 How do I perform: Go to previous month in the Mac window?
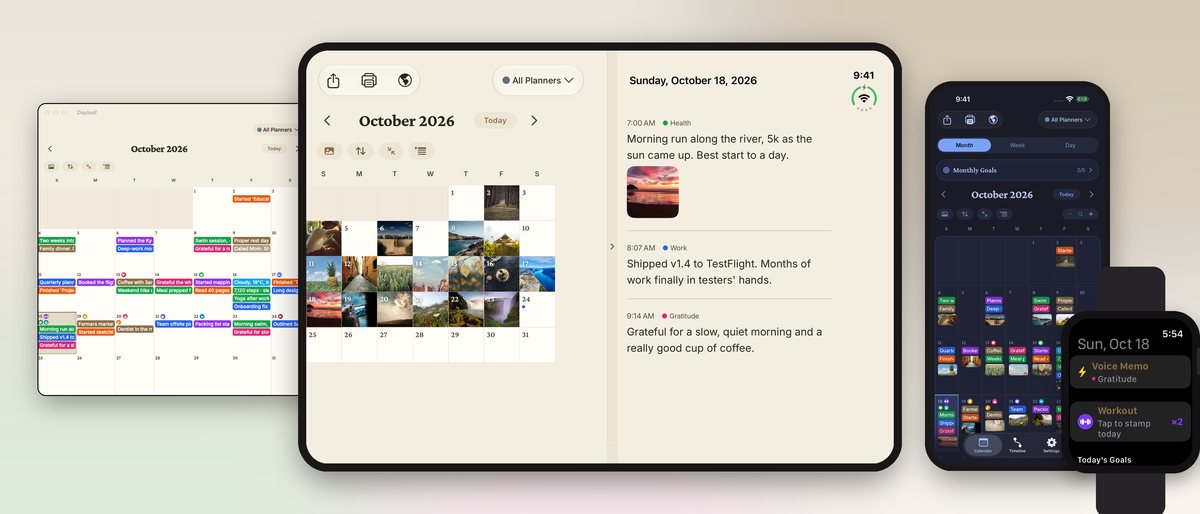click(50, 149)
